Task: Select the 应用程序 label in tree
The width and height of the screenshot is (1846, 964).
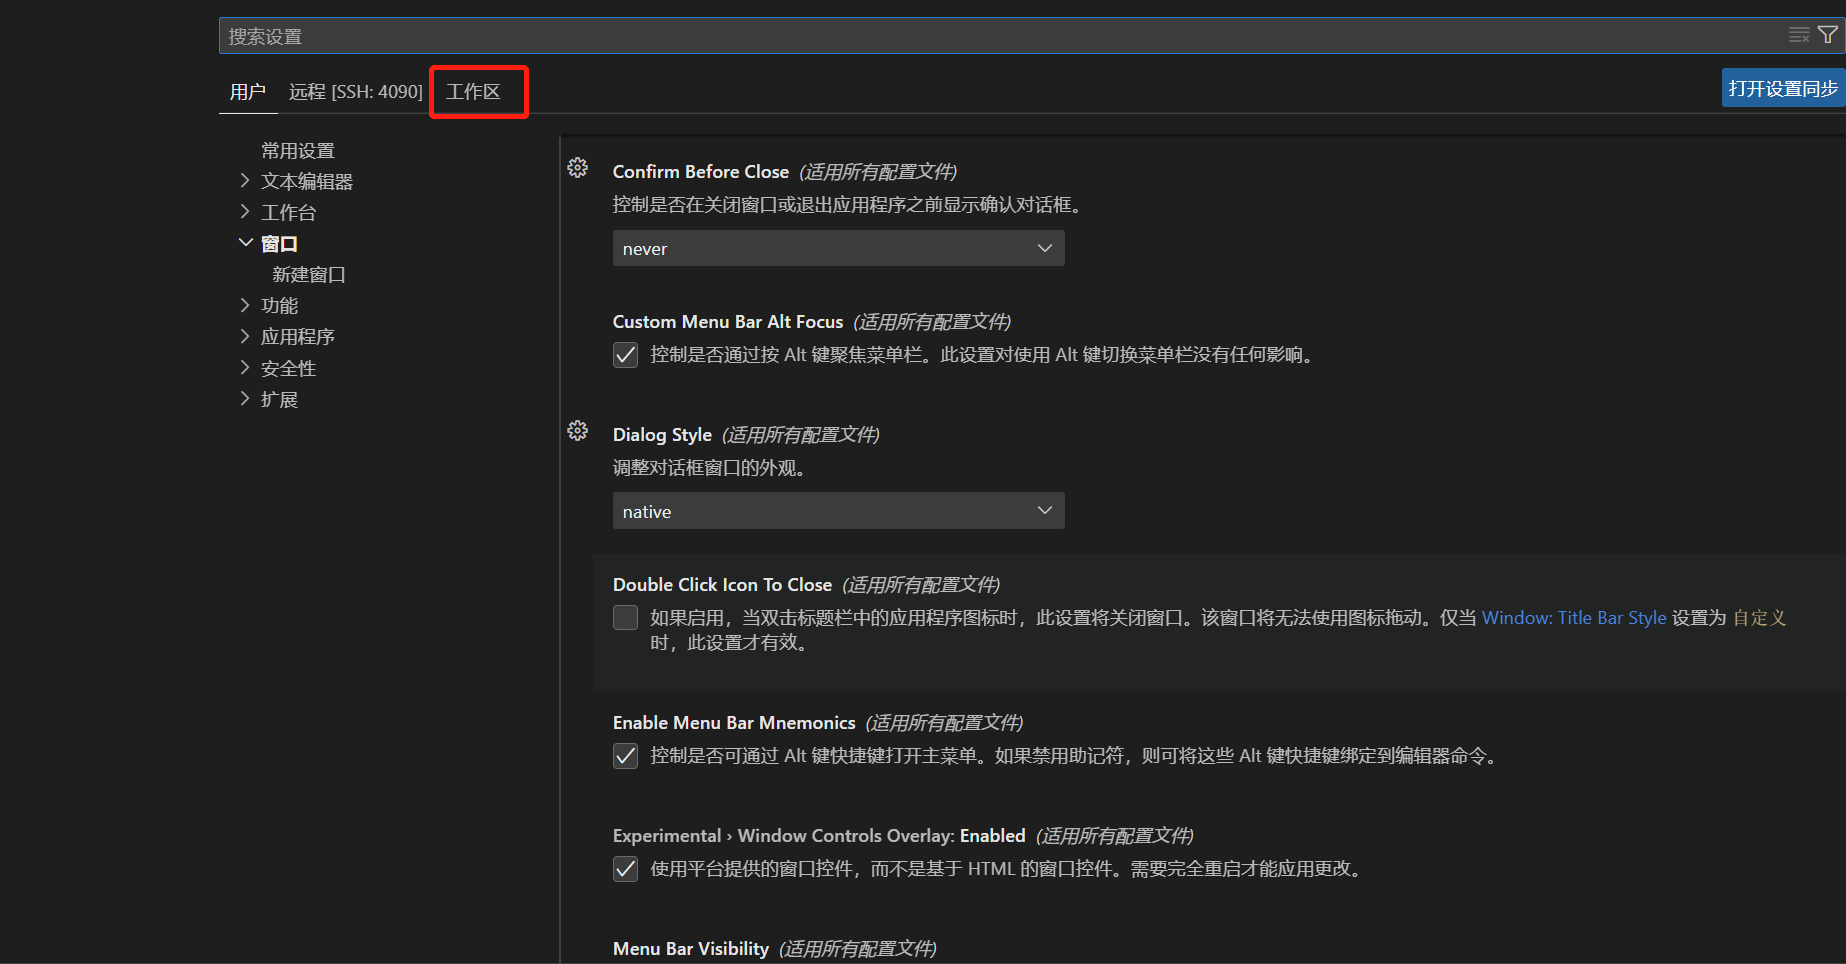Action: click(x=298, y=336)
